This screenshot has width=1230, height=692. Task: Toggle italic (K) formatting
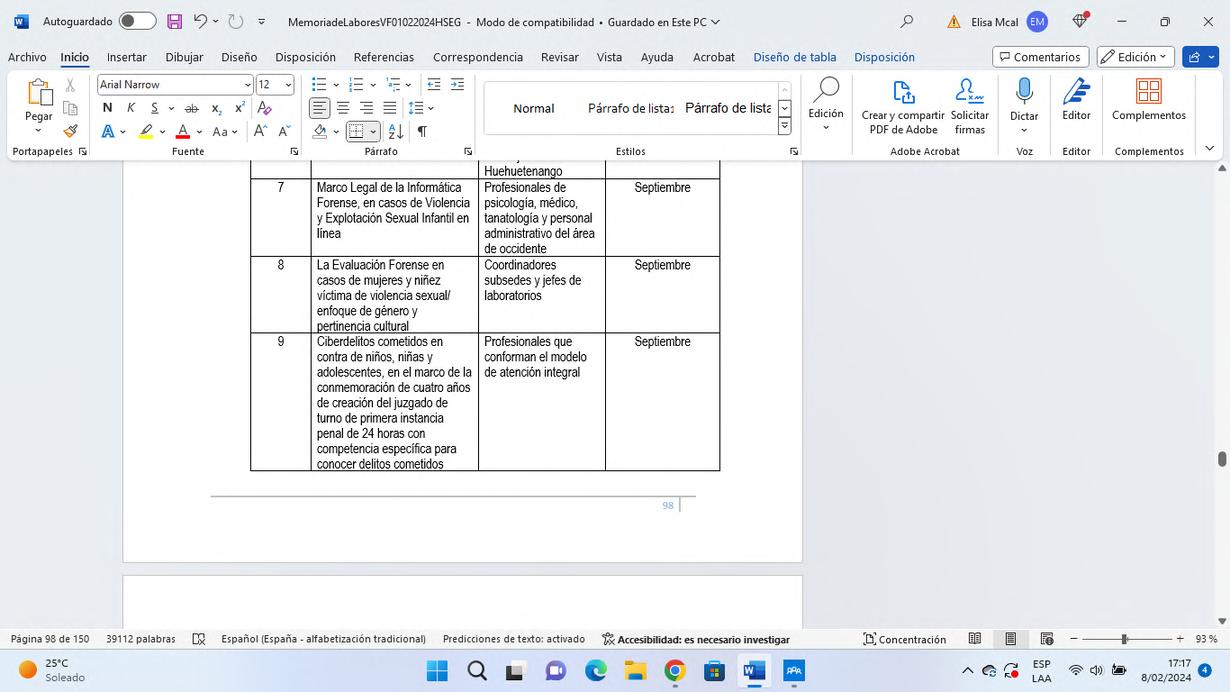pos(131,108)
